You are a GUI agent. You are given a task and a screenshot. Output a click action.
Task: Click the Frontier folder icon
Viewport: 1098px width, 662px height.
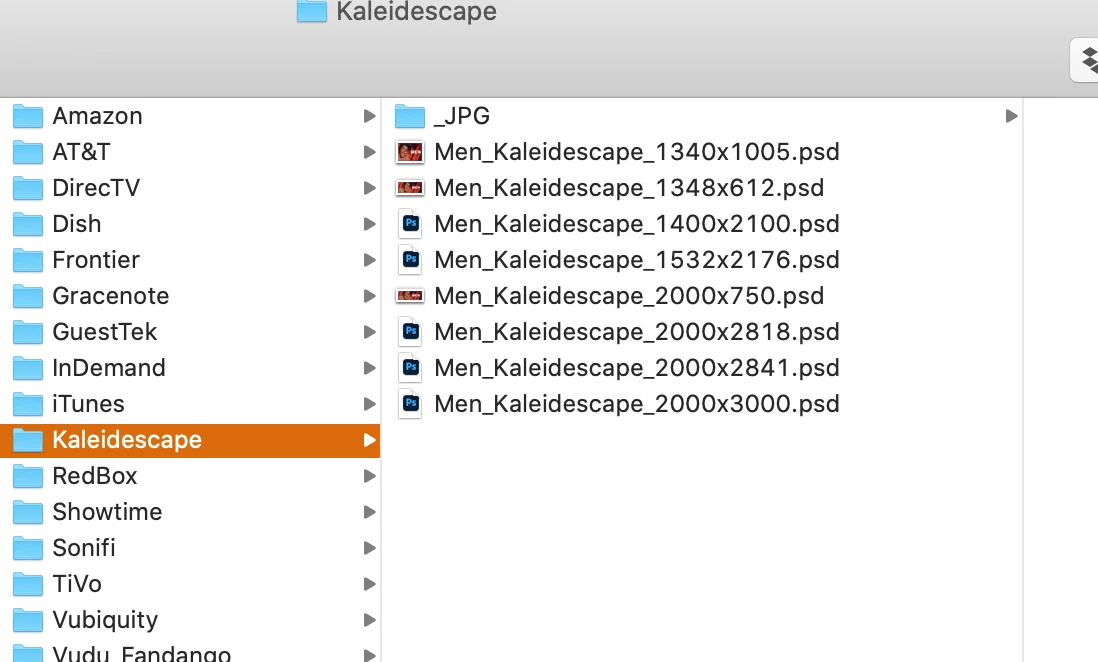point(28,261)
